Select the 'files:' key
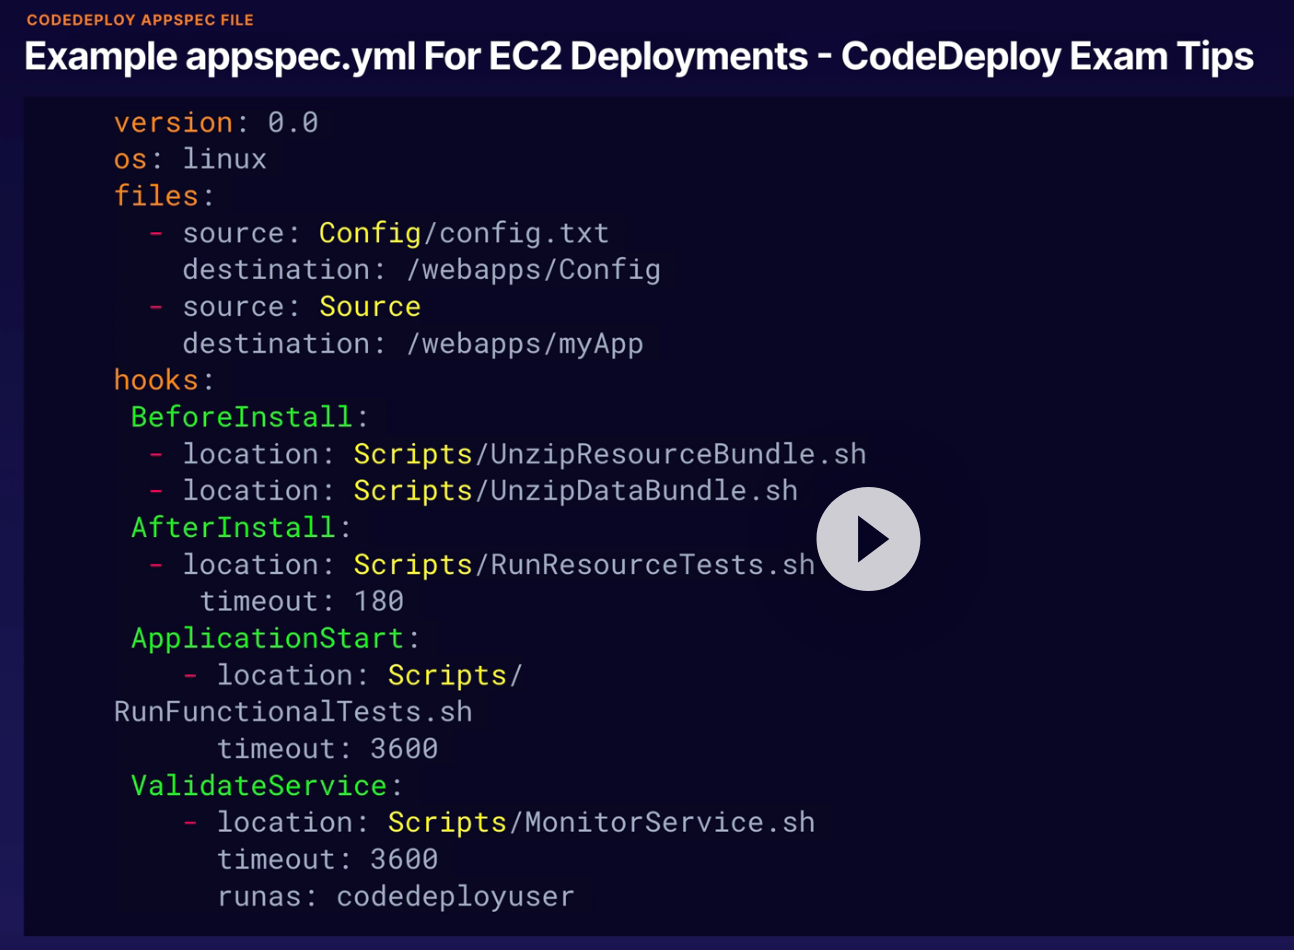The image size is (1294, 950). [164, 196]
